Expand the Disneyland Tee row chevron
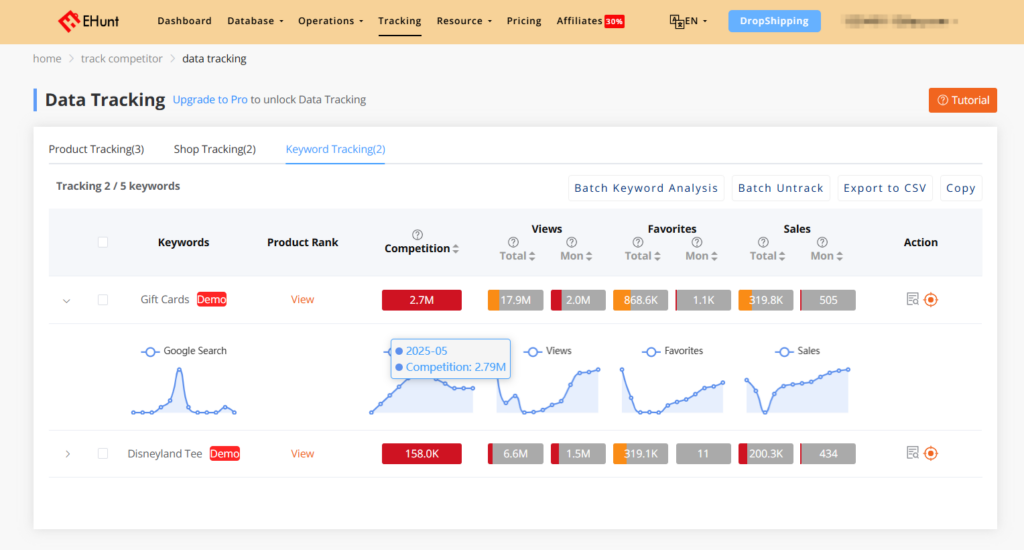The height and width of the screenshot is (550, 1024). tap(67, 453)
